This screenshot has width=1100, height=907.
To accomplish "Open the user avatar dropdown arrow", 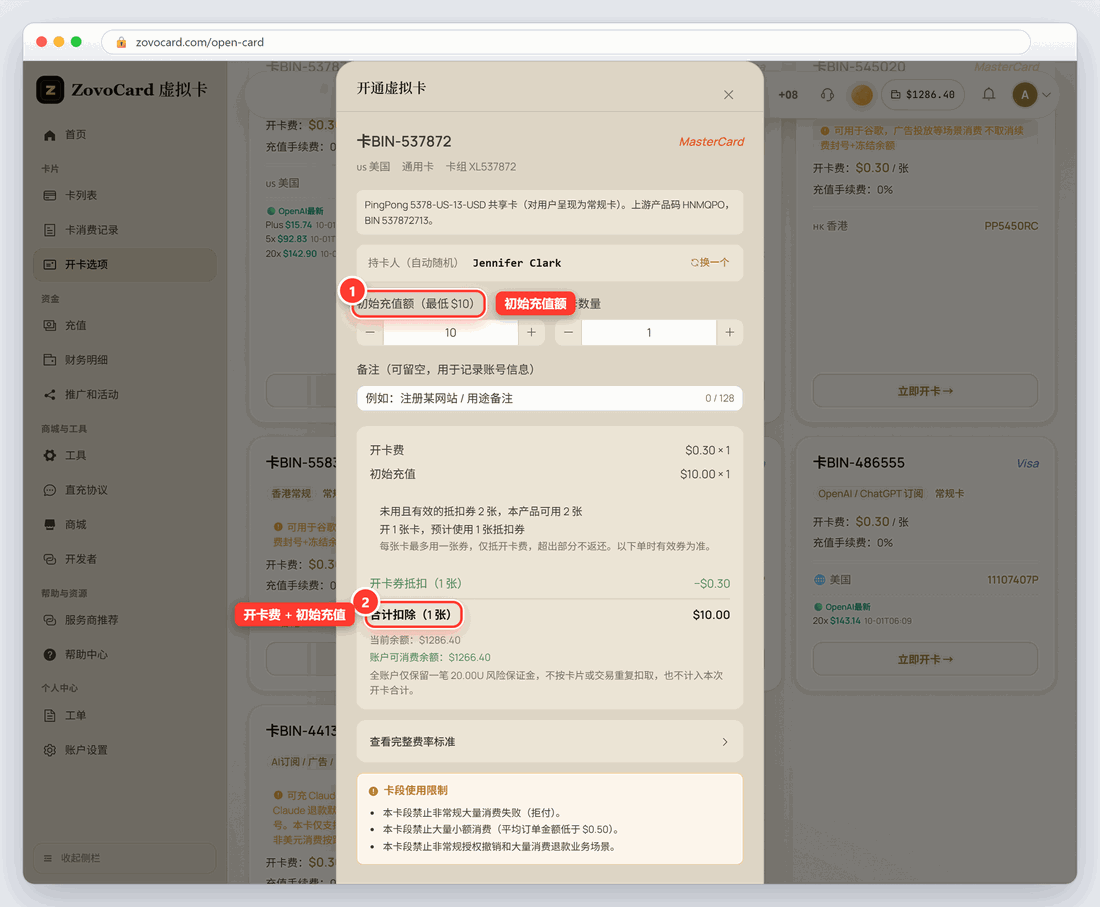I will click(x=1046, y=95).
